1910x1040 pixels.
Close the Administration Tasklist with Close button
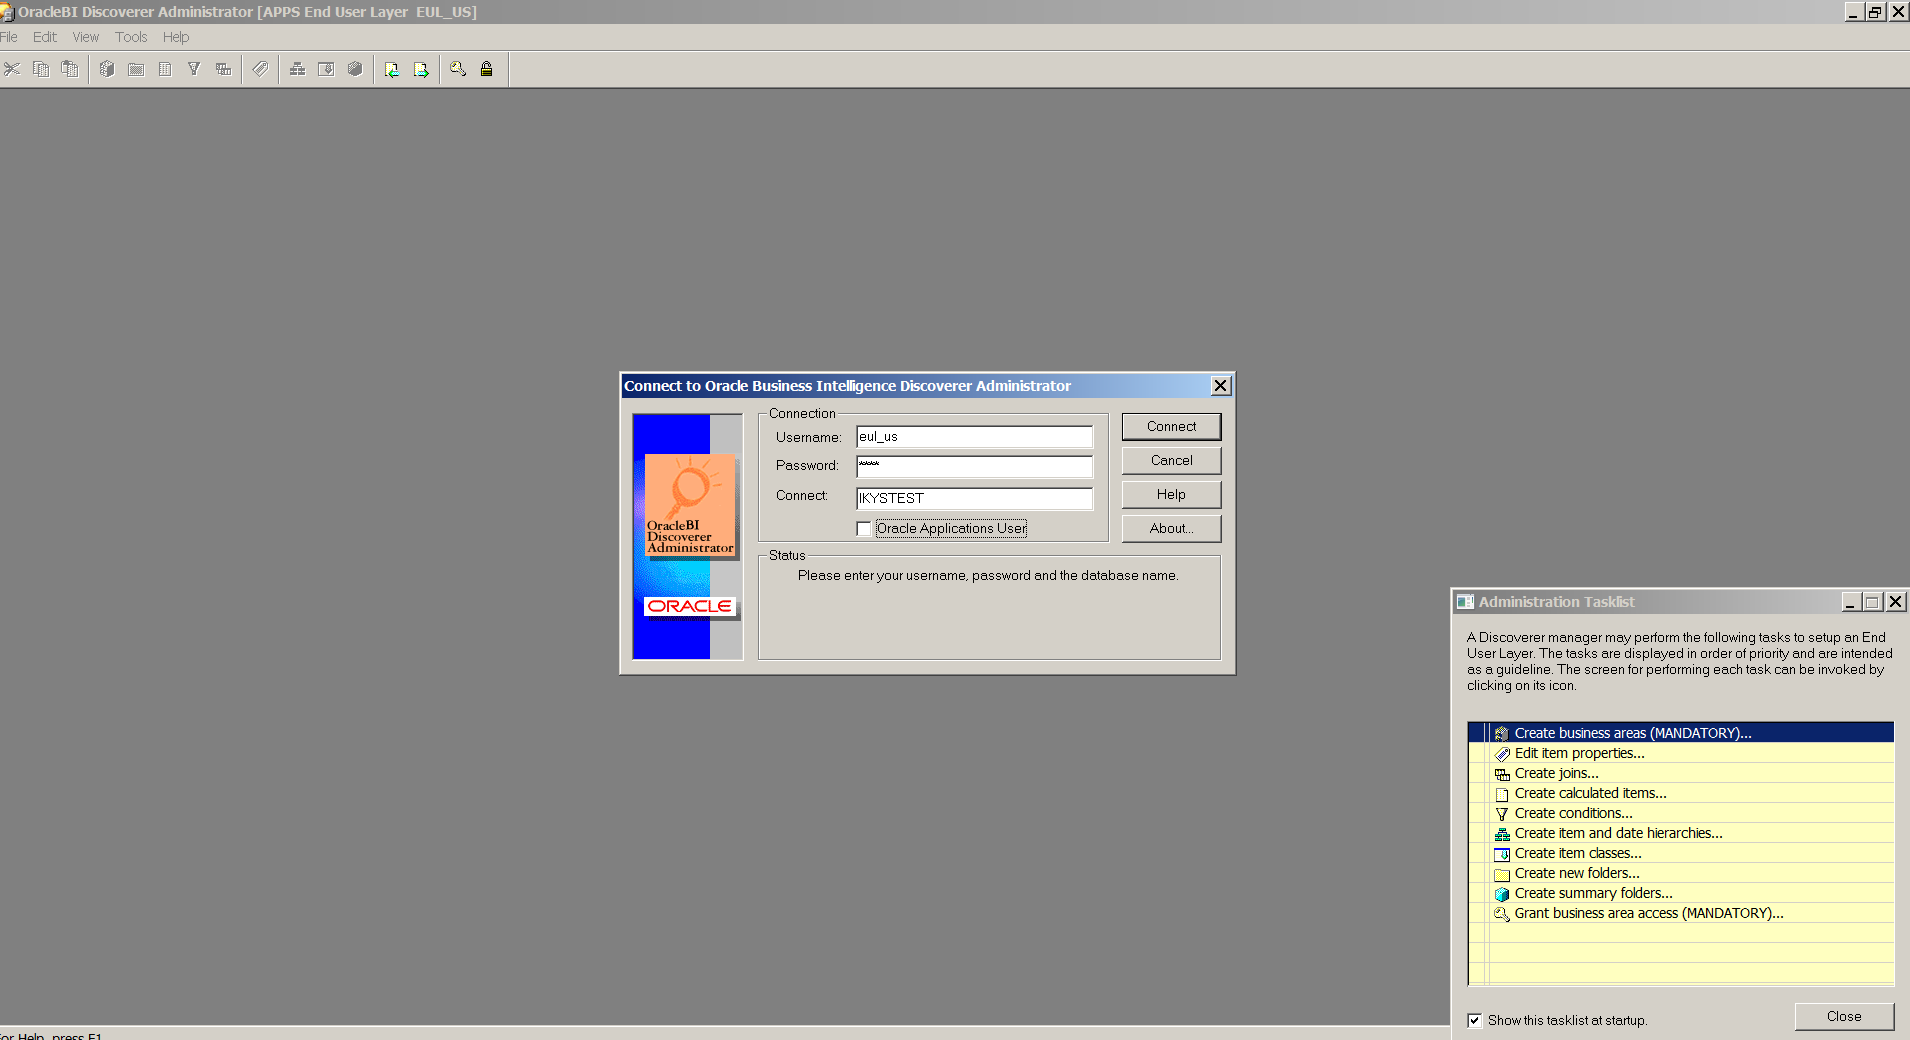click(x=1844, y=1016)
